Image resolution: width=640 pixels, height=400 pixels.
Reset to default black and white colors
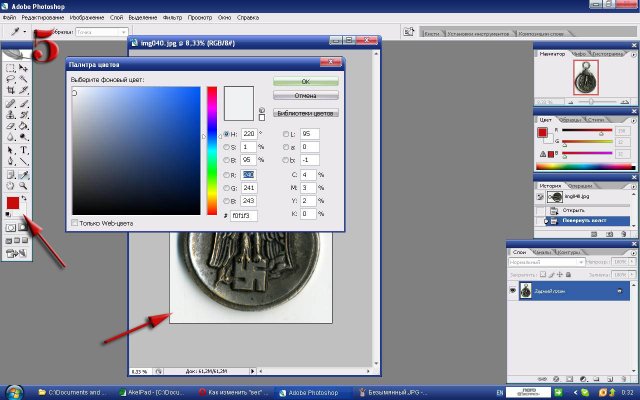coord(9,214)
